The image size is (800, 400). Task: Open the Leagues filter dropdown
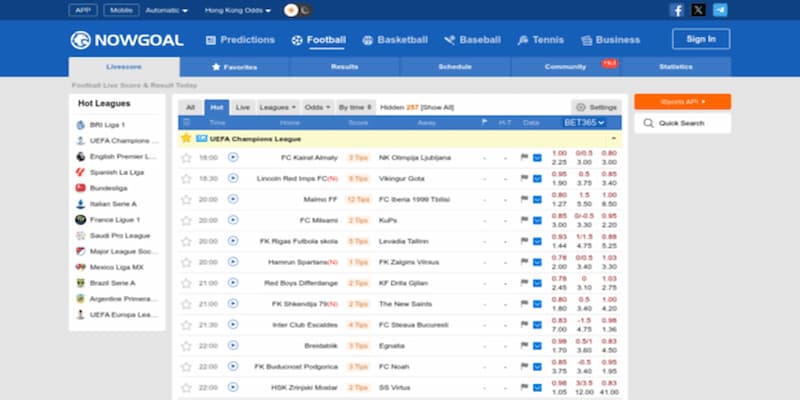pyautogui.click(x=278, y=107)
